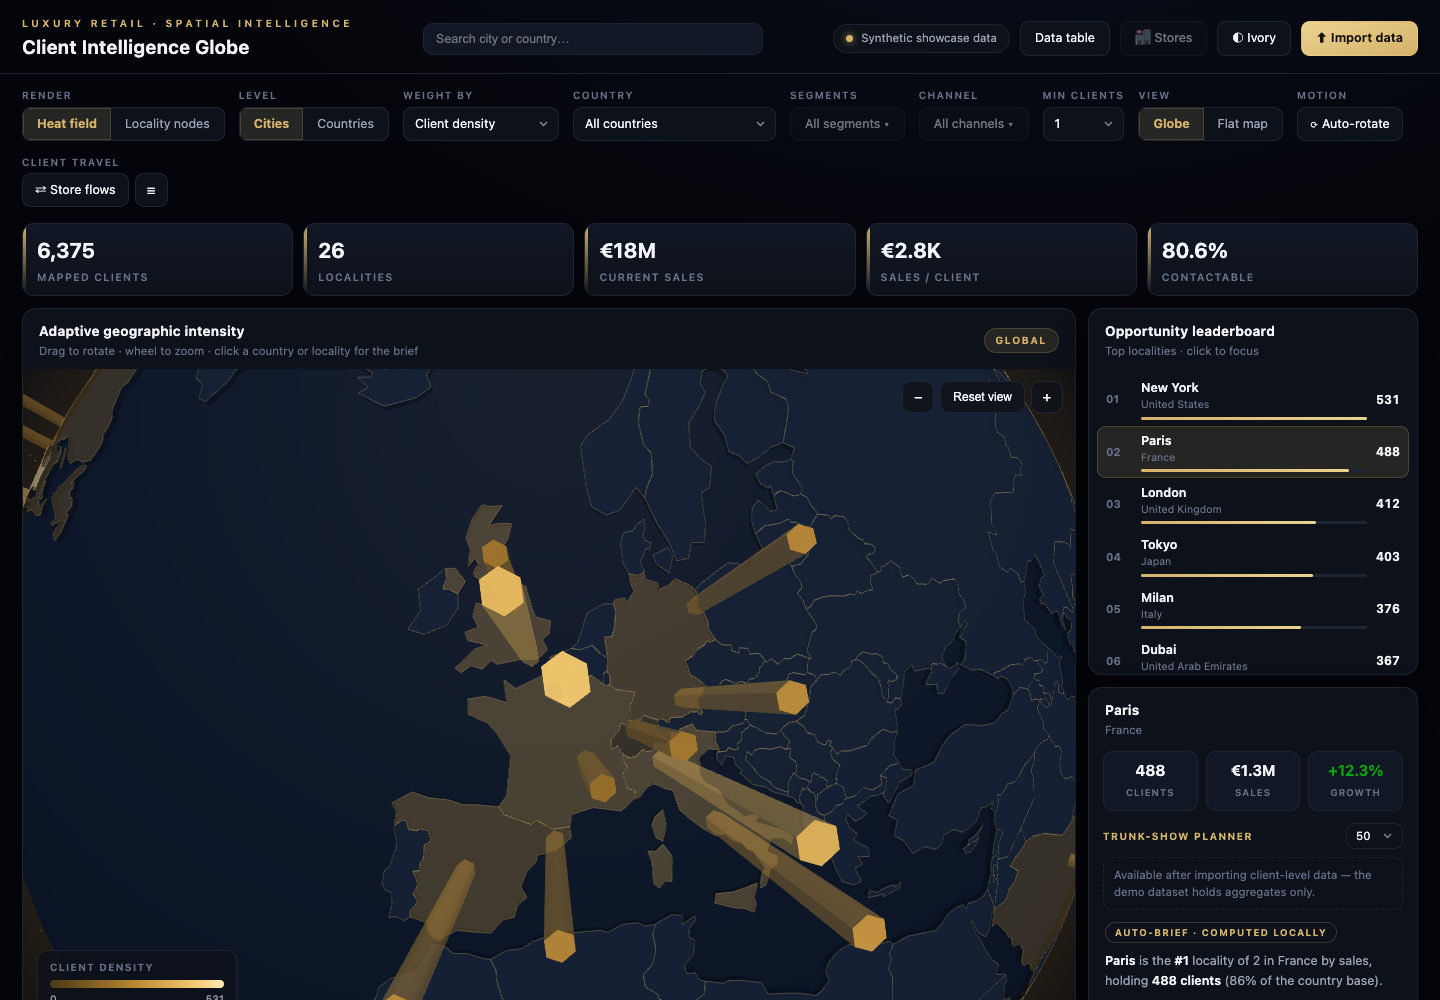Focus Tokyo in the leaderboard

tap(1253, 556)
